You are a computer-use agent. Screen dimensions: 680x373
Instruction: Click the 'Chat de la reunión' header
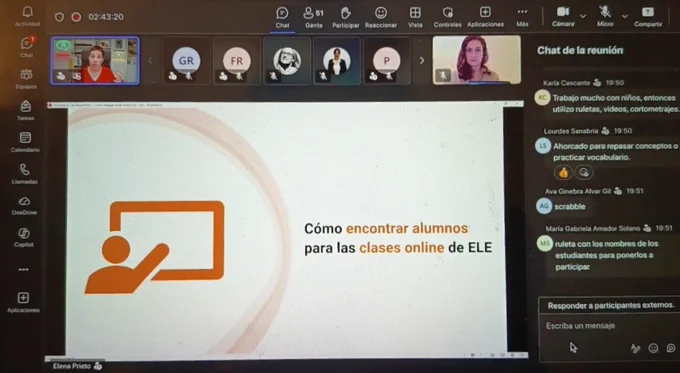(580, 51)
